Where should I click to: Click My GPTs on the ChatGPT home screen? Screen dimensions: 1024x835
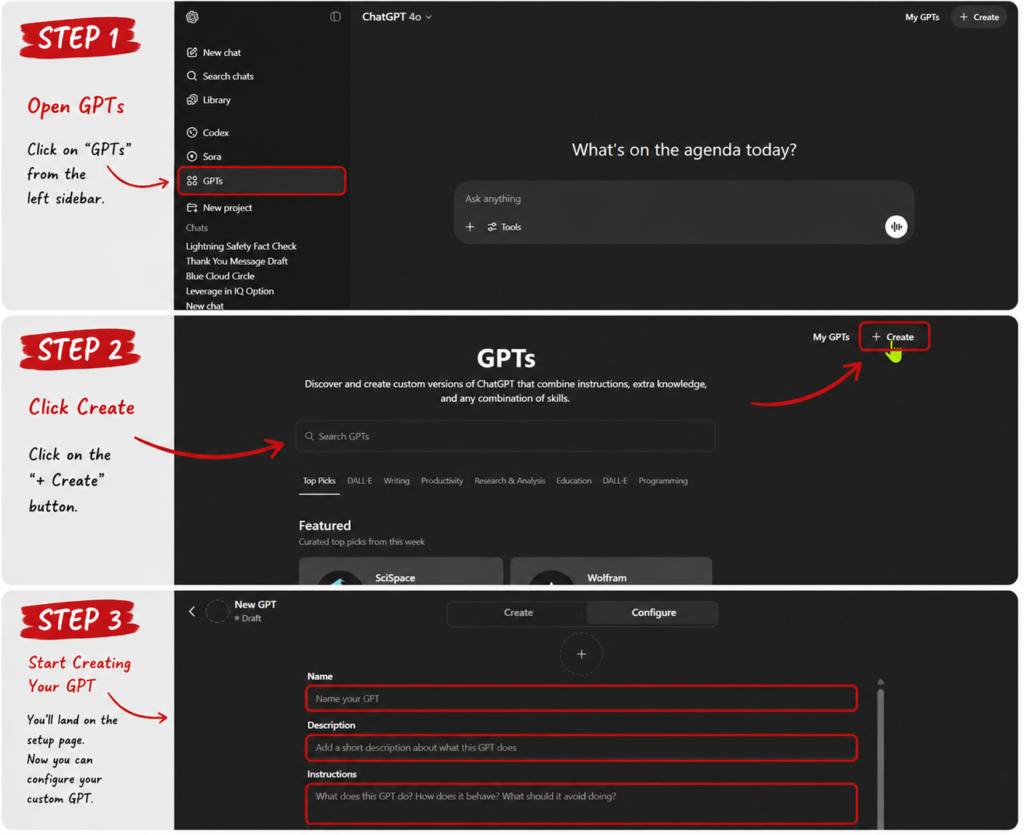click(x=921, y=17)
